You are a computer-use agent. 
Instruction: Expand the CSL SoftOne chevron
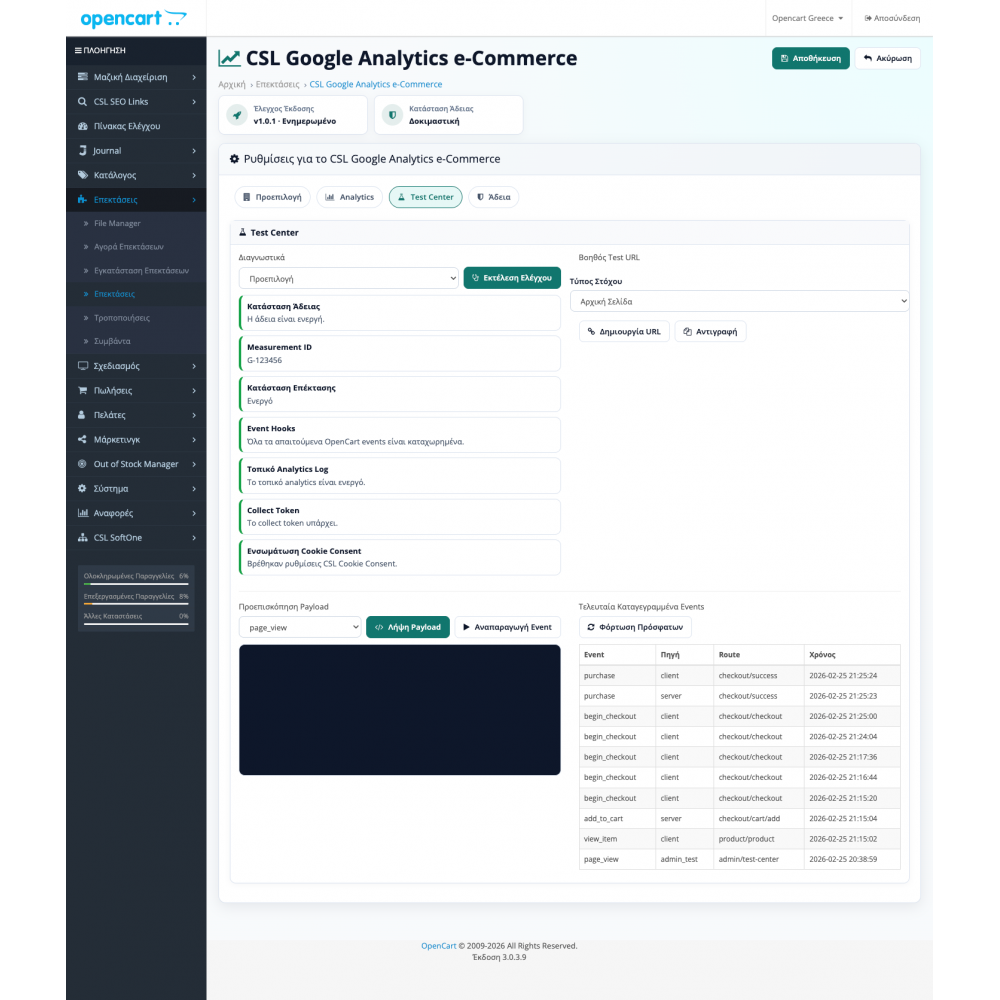coord(194,538)
